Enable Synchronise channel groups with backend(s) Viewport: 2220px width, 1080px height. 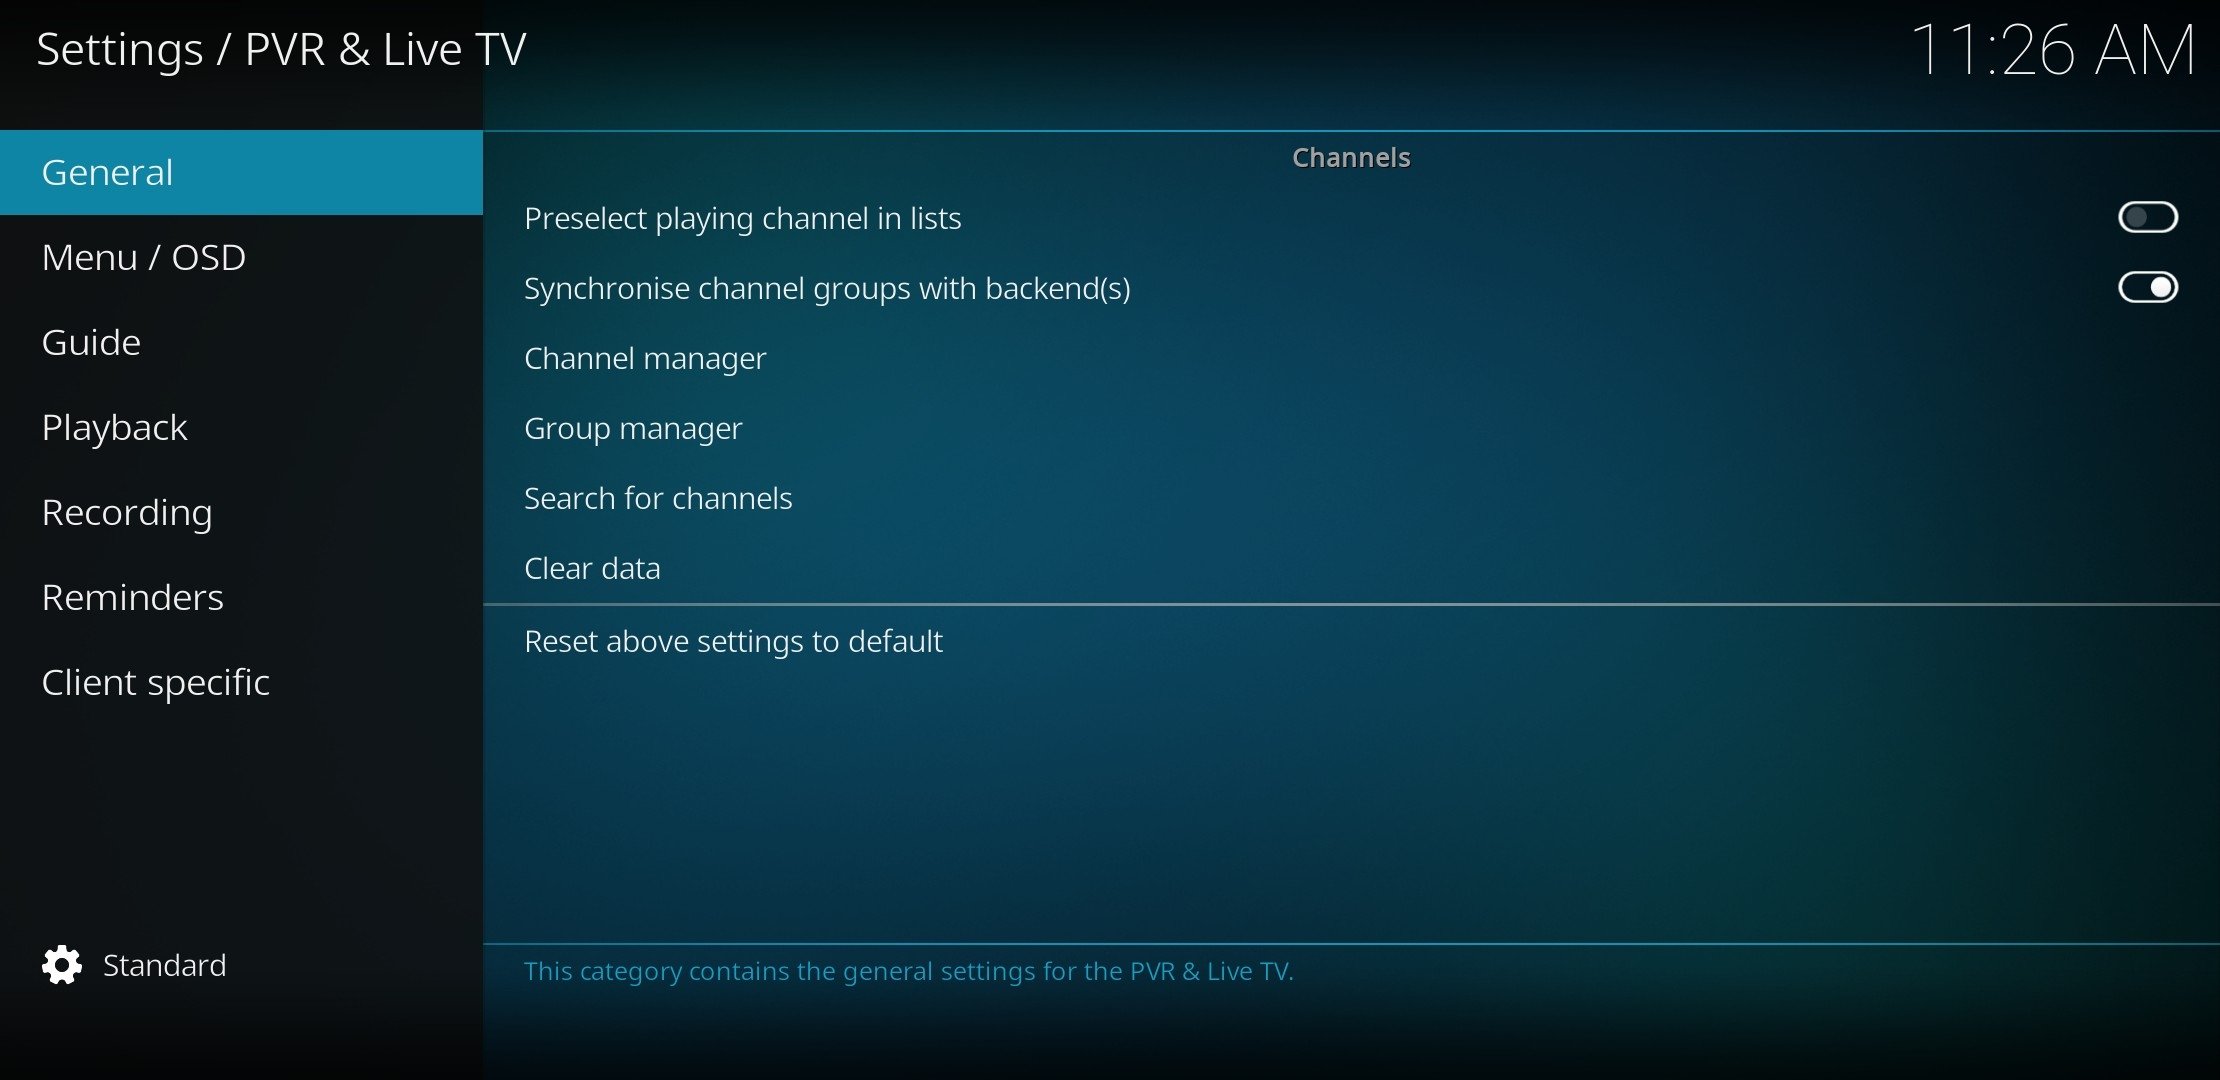click(2149, 287)
